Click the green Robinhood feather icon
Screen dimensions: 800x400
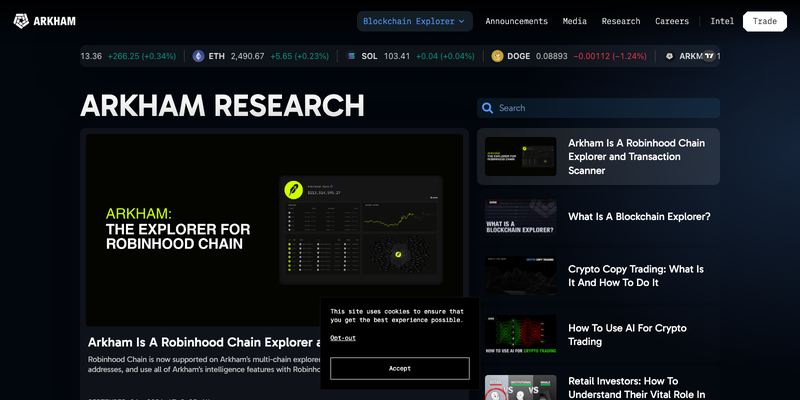(x=293, y=190)
